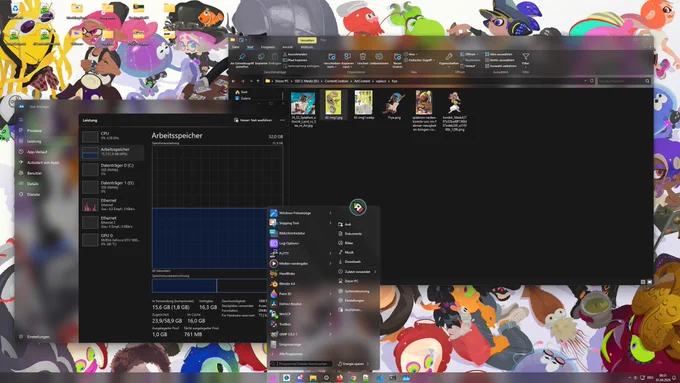Select GPU 0 in performance list

coord(113,239)
